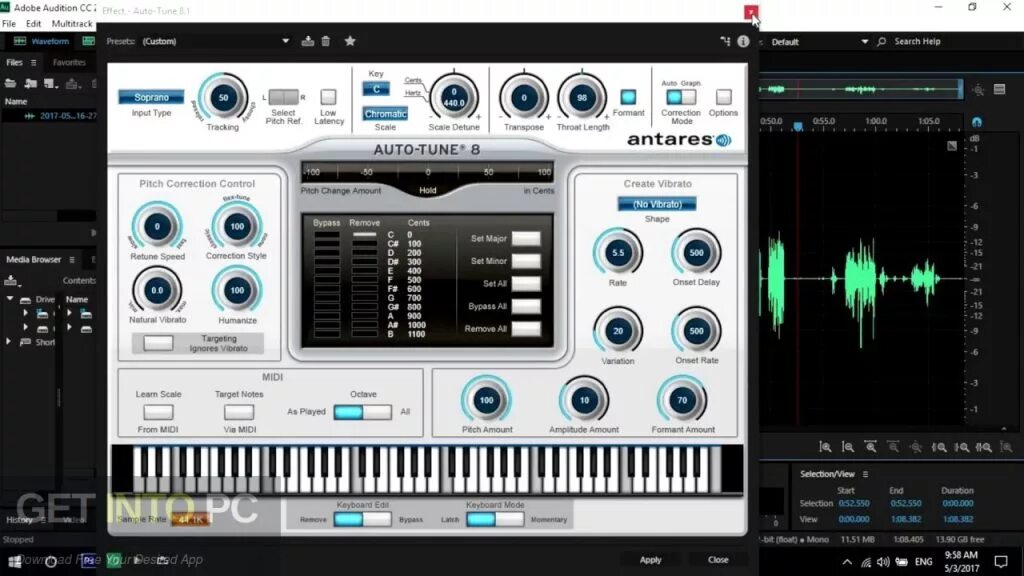Click the Keyboard Edit slider
This screenshot has height=576, width=1024.
[362, 519]
